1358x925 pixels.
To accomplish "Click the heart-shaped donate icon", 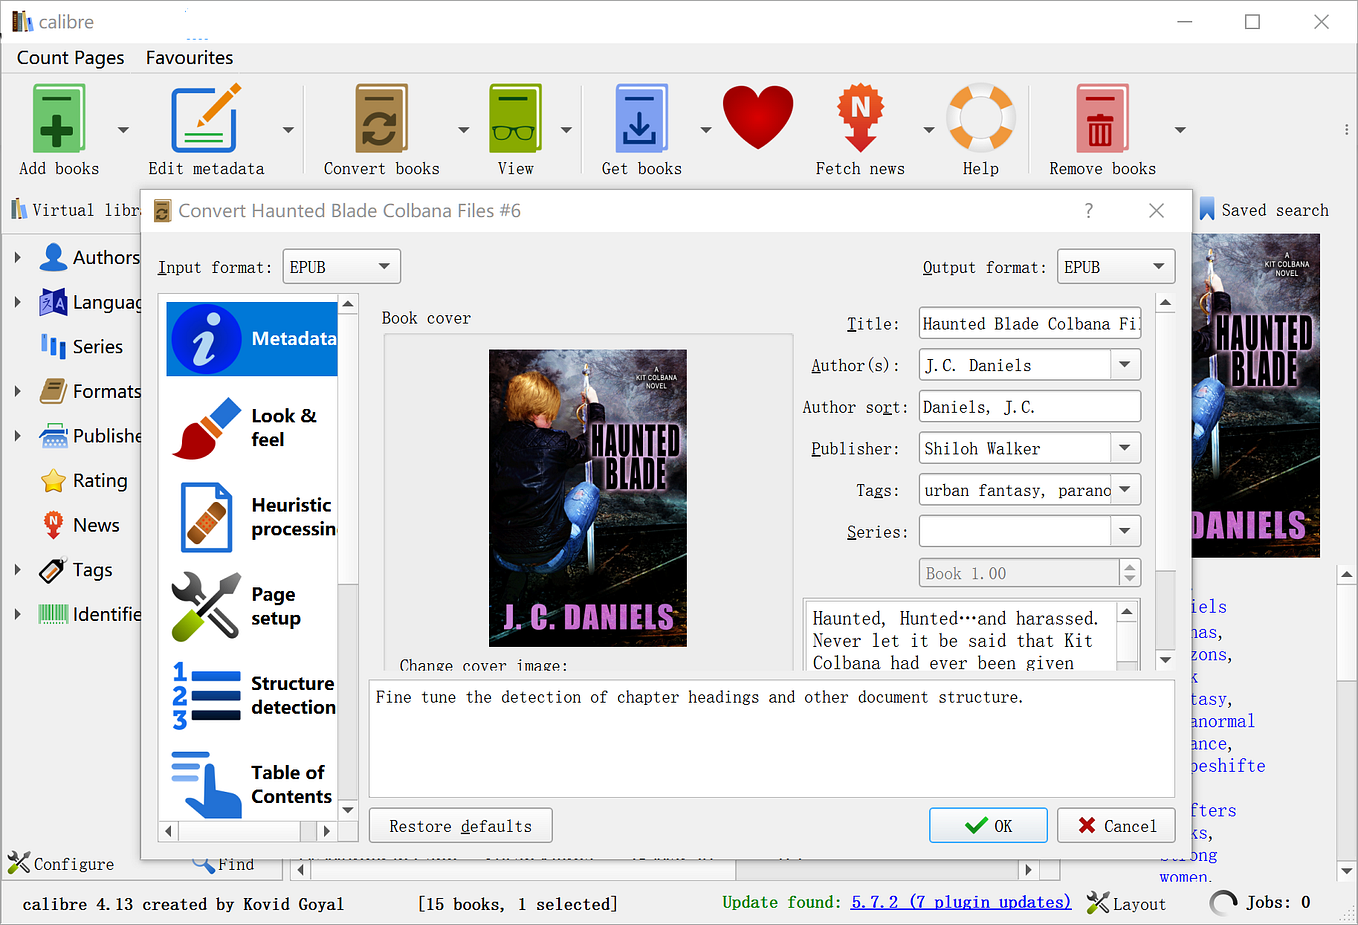I will pyautogui.click(x=758, y=117).
